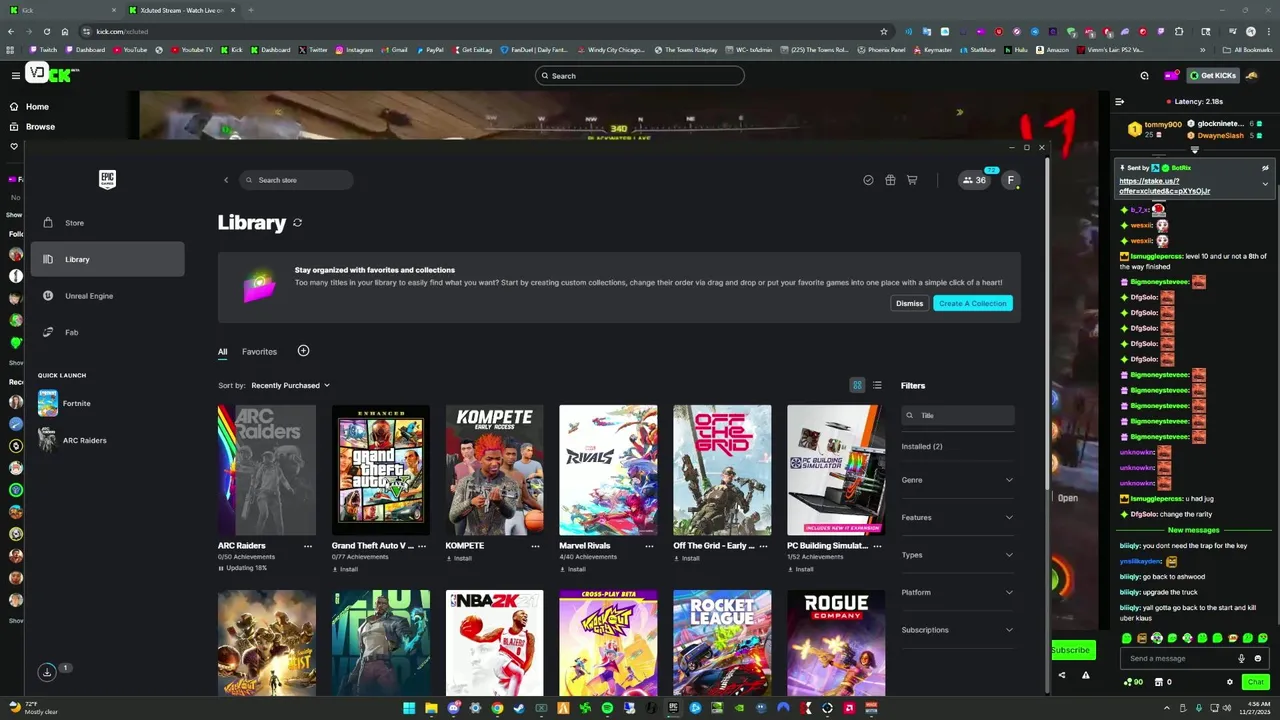Image resolution: width=1280 pixels, height=720 pixels.
Task: Open the gift box icon in Epic launcher
Action: 890,180
